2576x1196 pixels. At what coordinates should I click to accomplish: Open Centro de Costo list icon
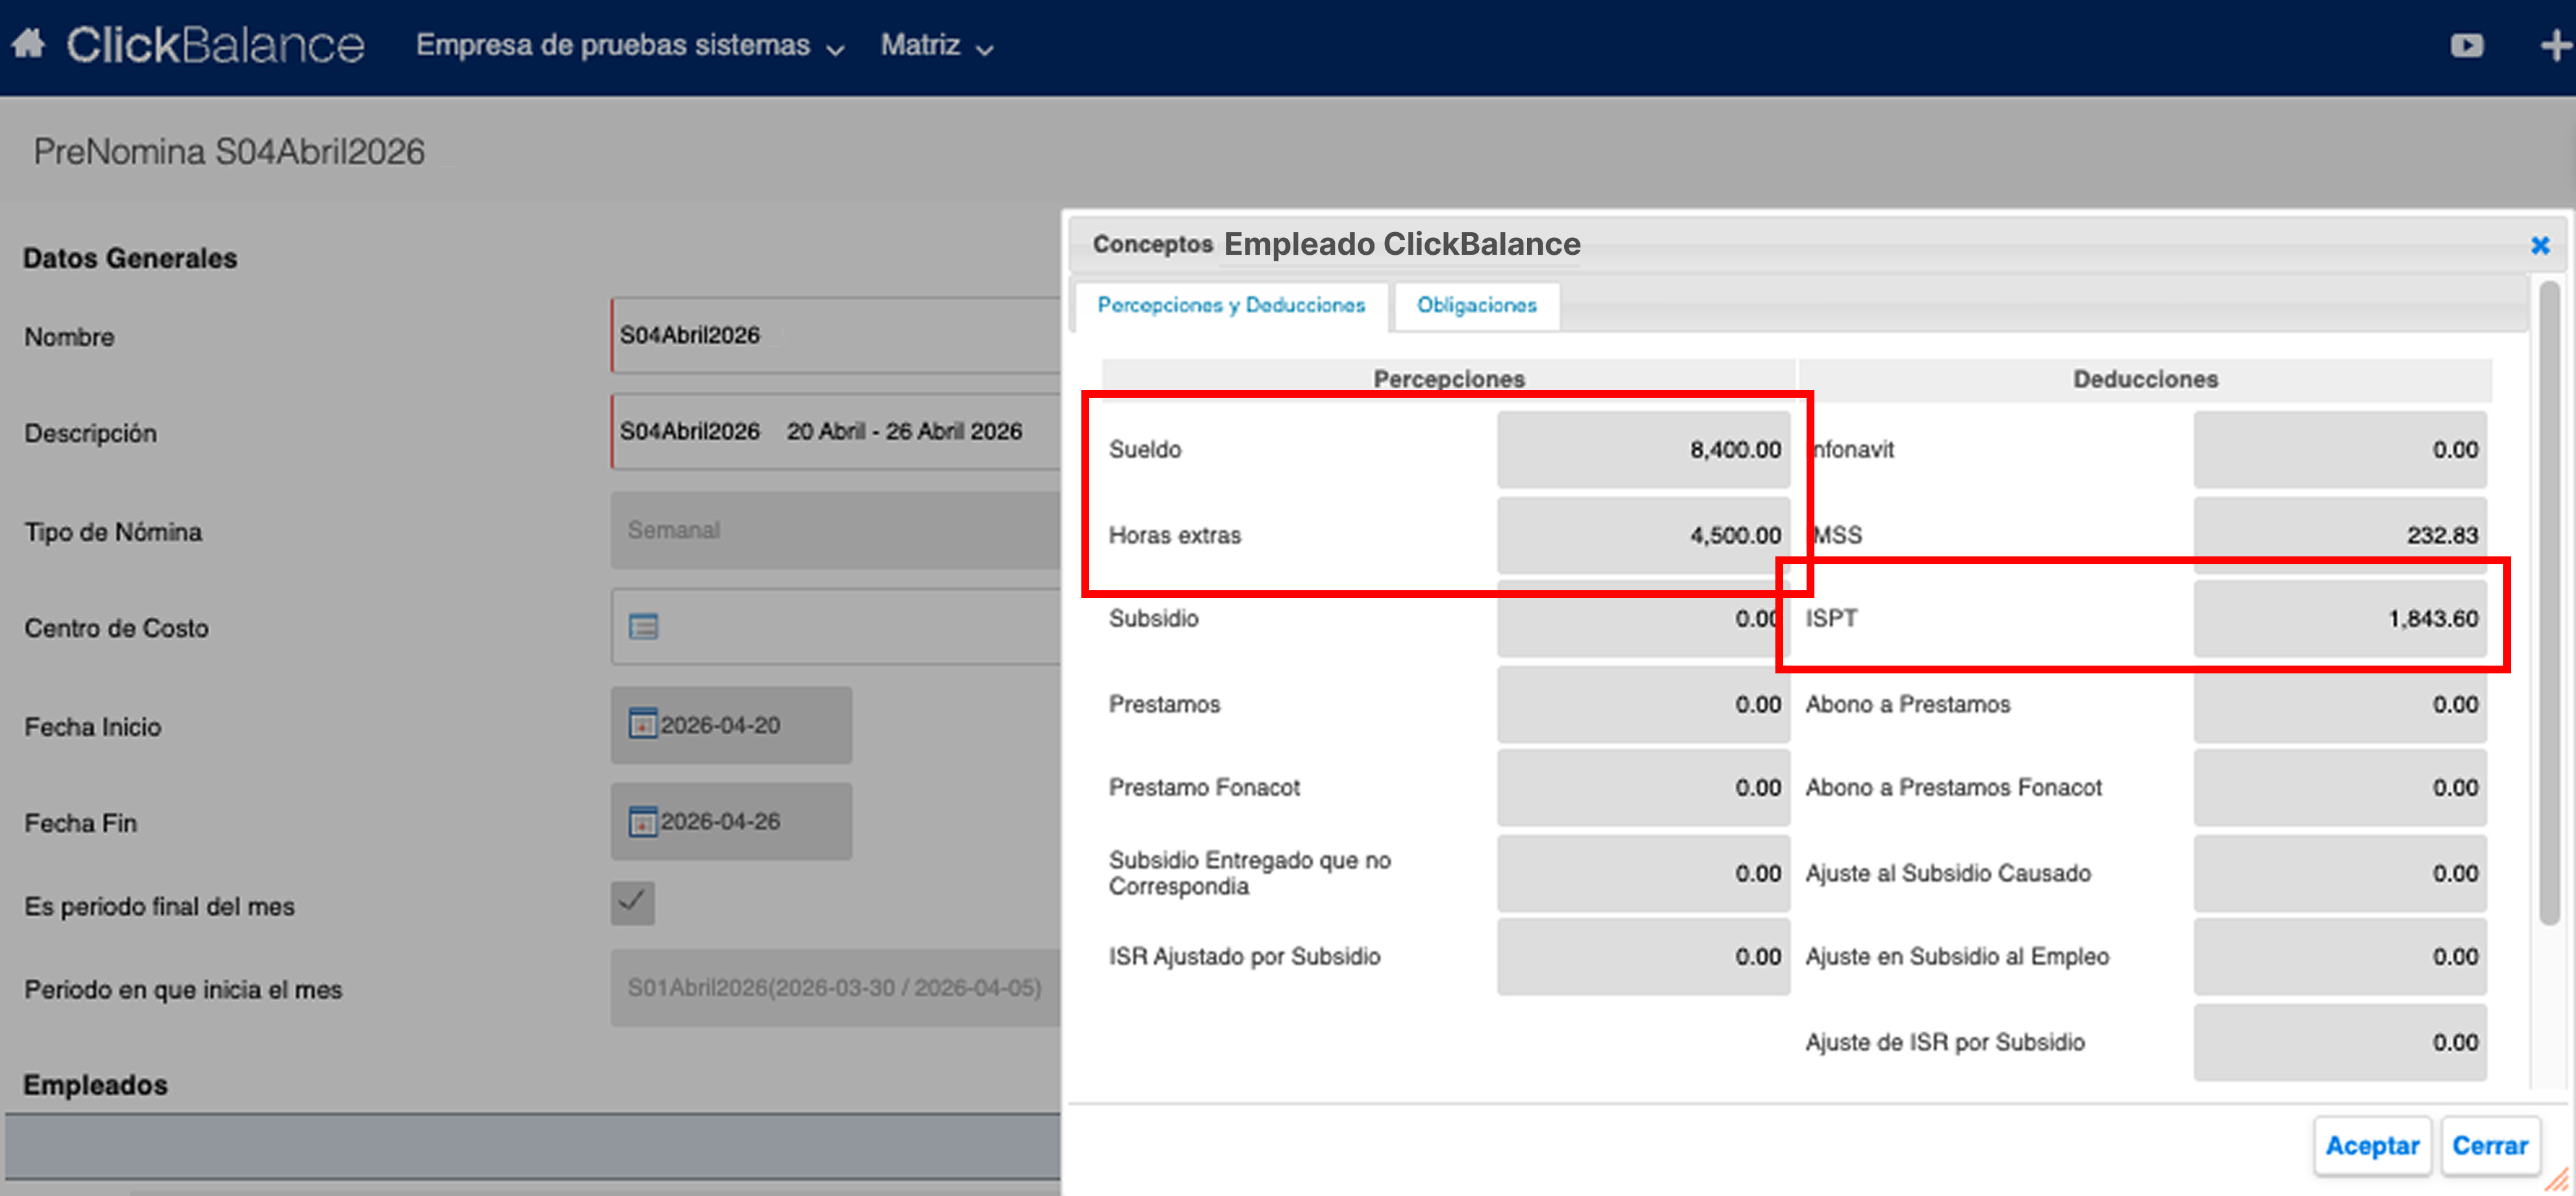[x=643, y=627]
